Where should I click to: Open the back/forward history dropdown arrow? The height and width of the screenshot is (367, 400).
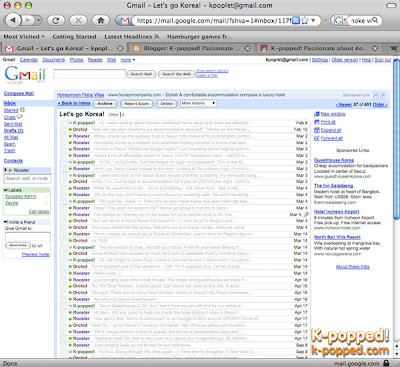[x=39, y=21]
